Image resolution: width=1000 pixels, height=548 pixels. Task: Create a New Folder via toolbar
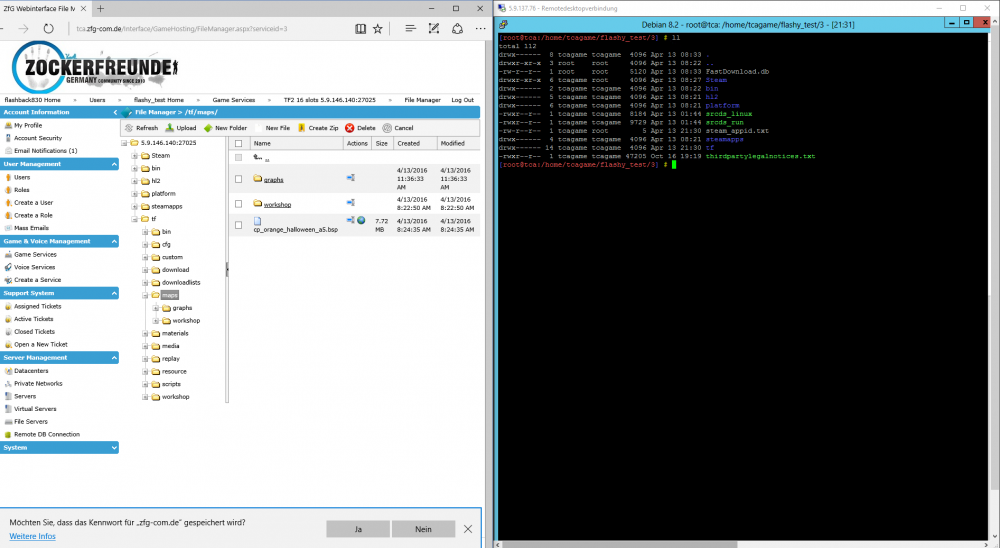pyautogui.click(x=208, y=128)
